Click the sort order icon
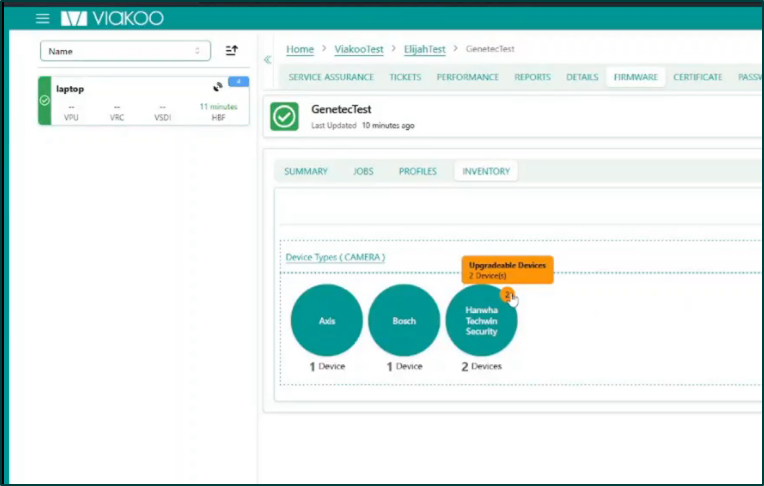The height and width of the screenshot is (486, 764). [232, 51]
